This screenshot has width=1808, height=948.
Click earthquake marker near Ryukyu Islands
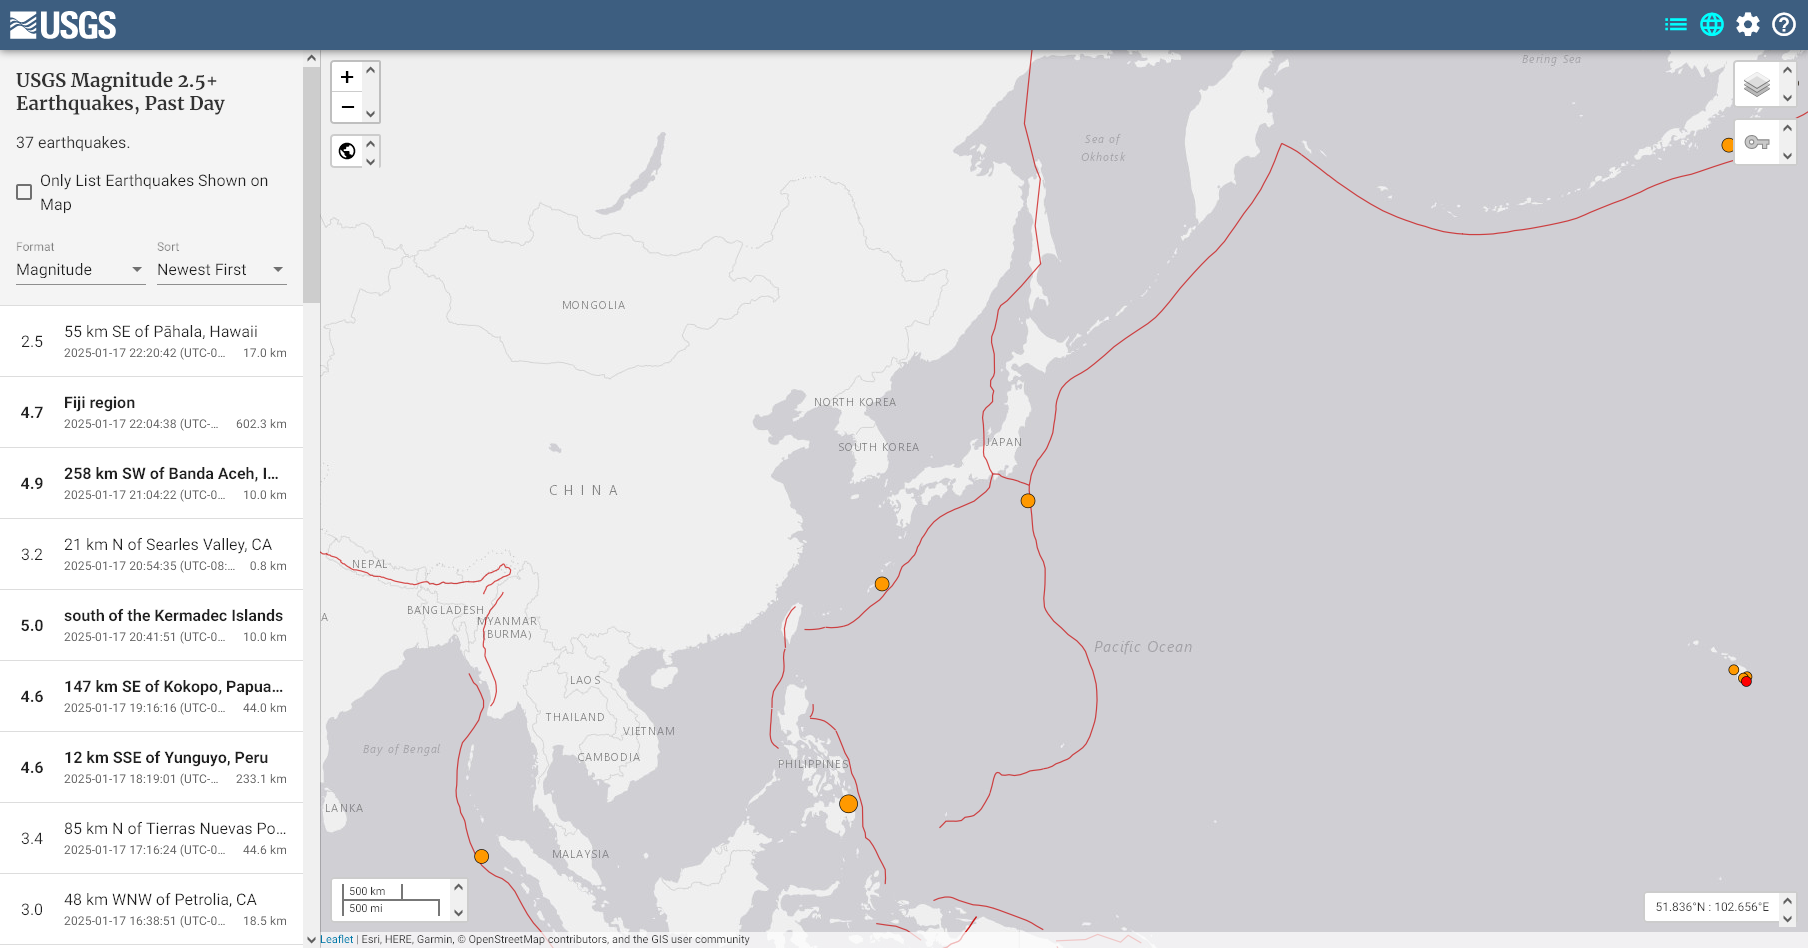tap(882, 584)
